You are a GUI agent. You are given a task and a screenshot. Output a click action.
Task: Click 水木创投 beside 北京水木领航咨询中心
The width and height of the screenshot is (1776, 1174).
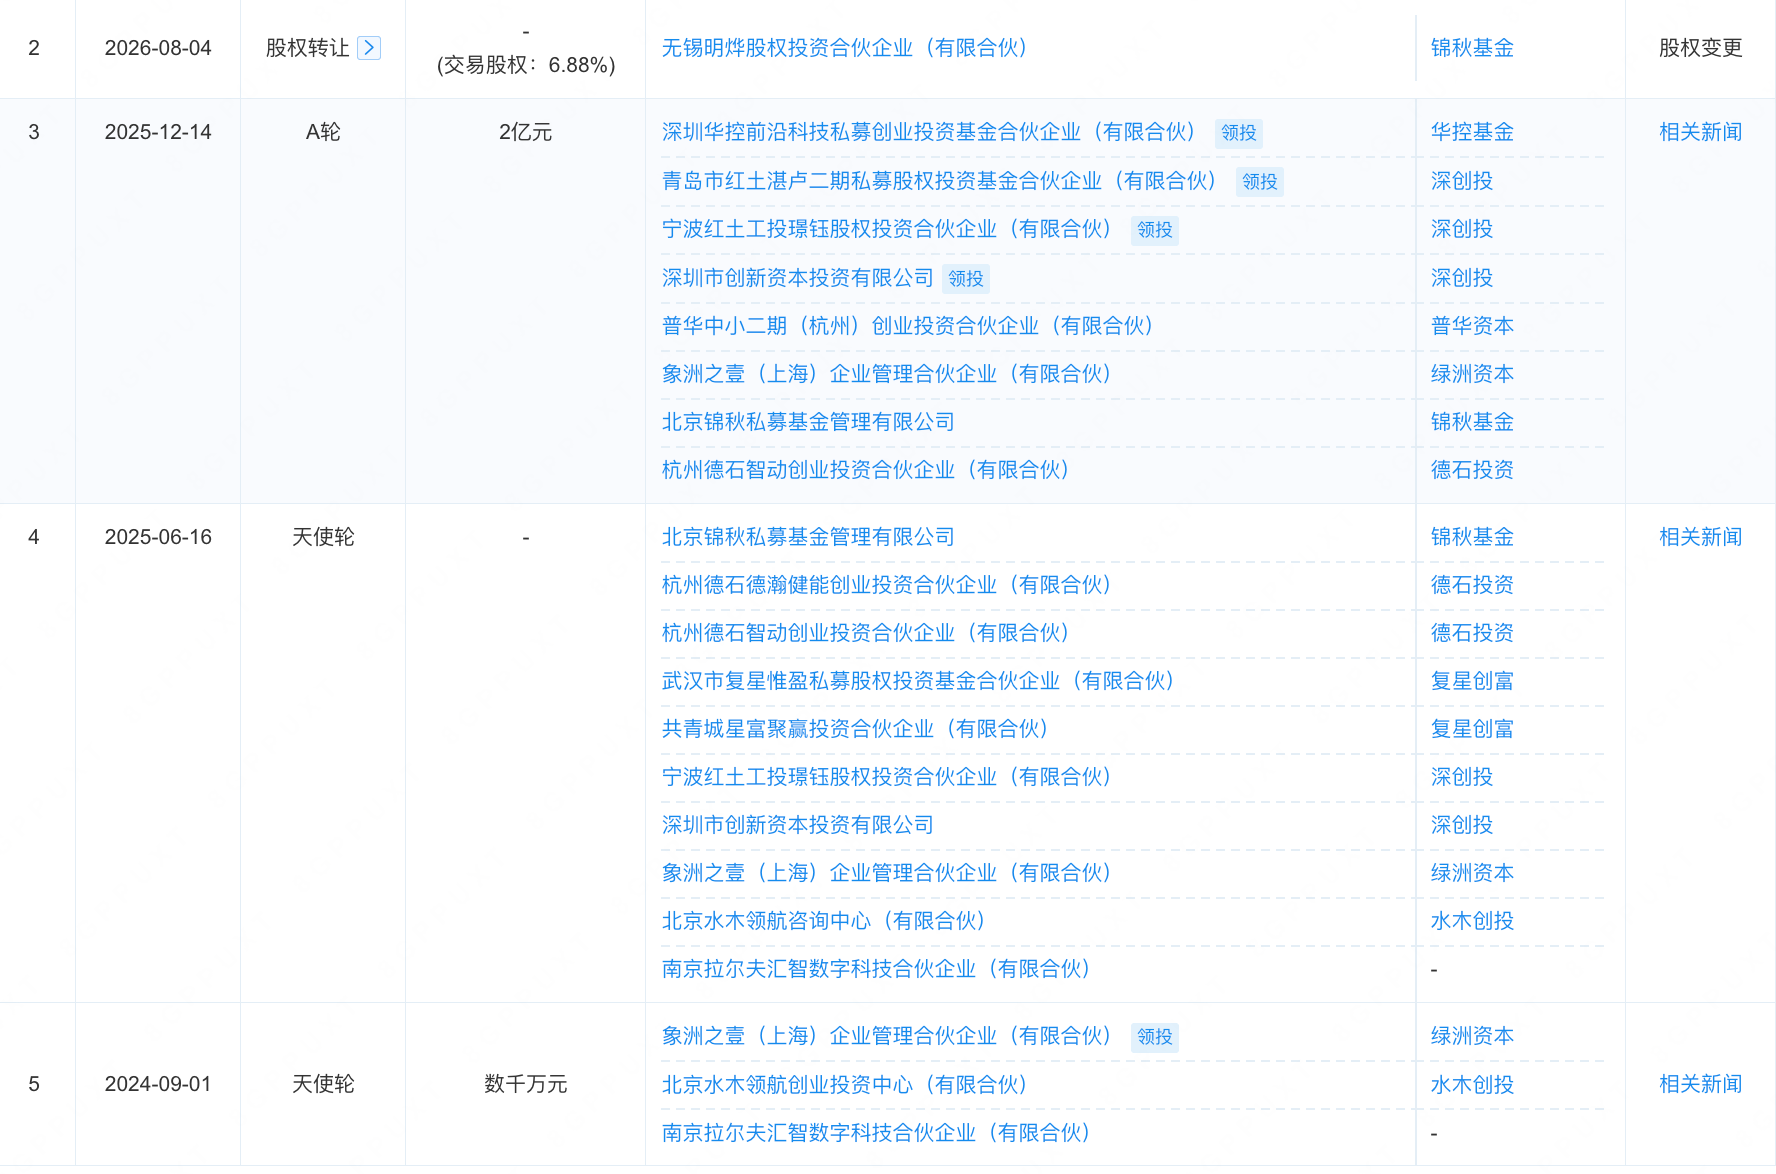click(1472, 921)
